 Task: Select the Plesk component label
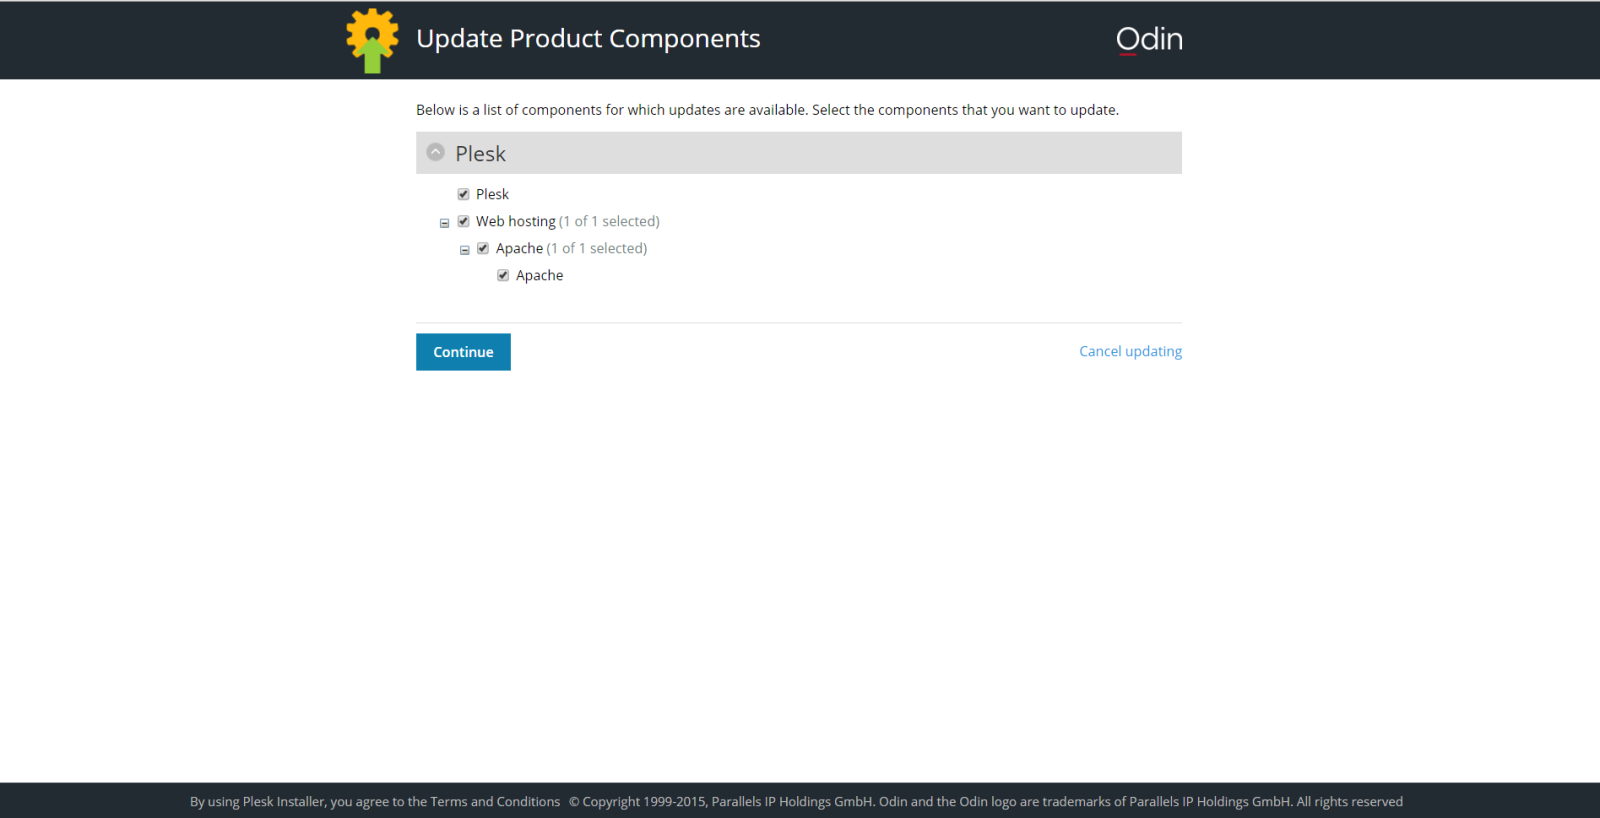coord(492,194)
